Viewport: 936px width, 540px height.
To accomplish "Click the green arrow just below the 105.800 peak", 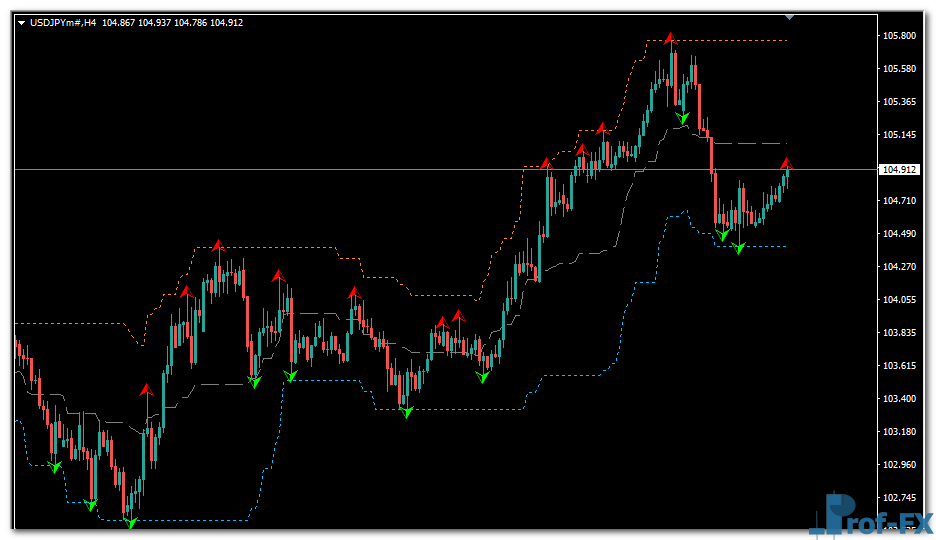I will [682, 118].
